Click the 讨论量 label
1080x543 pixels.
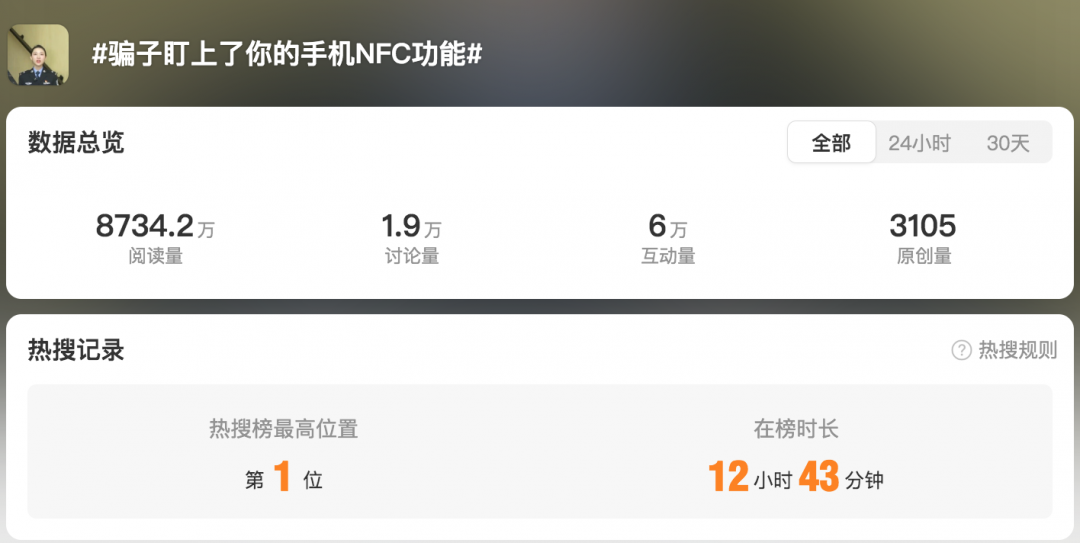pos(412,256)
